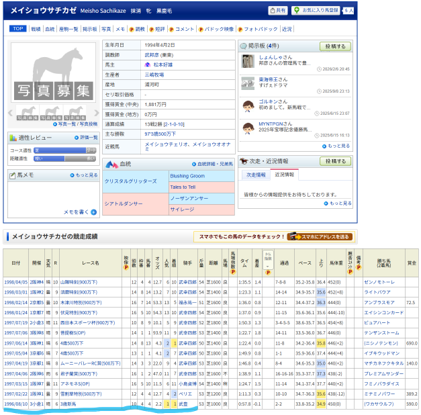Open 評価一覧 in the 適性レビュー panel
Screen dimensions: 421x415
[x=86, y=137]
